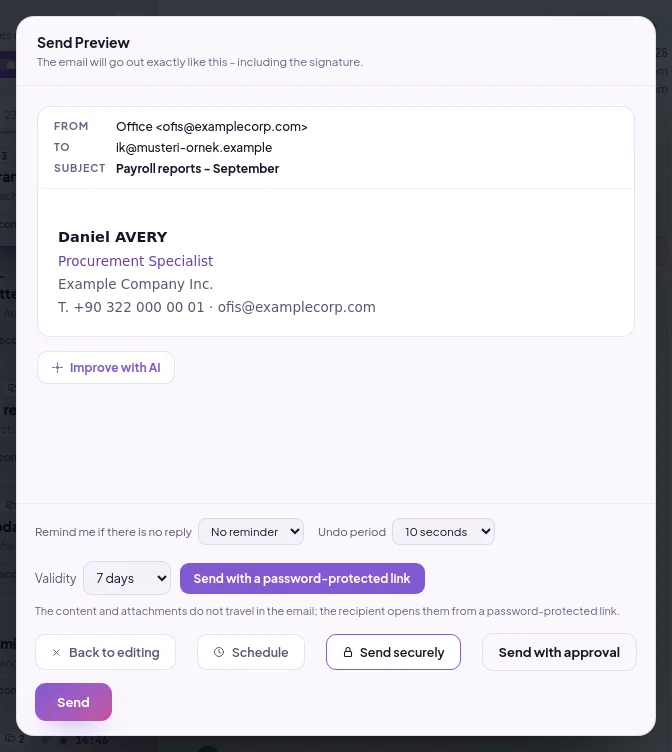This screenshot has width=672, height=752.
Task: Change the Validity 7 days selector
Action: coord(127,578)
